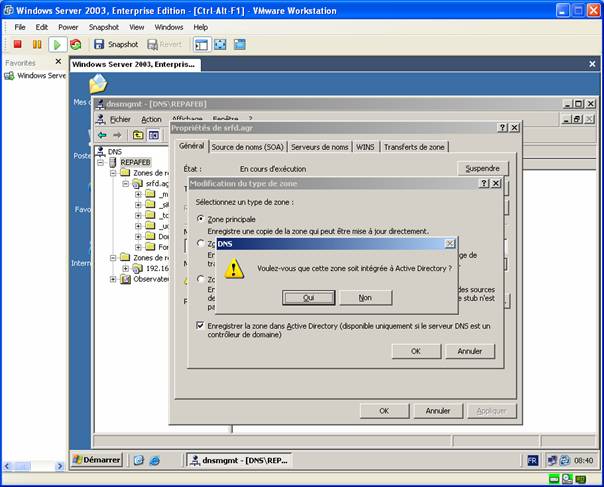Click the dnsmgmt Up one level icon
This screenshot has height=487, width=604.
pos(138,135)
